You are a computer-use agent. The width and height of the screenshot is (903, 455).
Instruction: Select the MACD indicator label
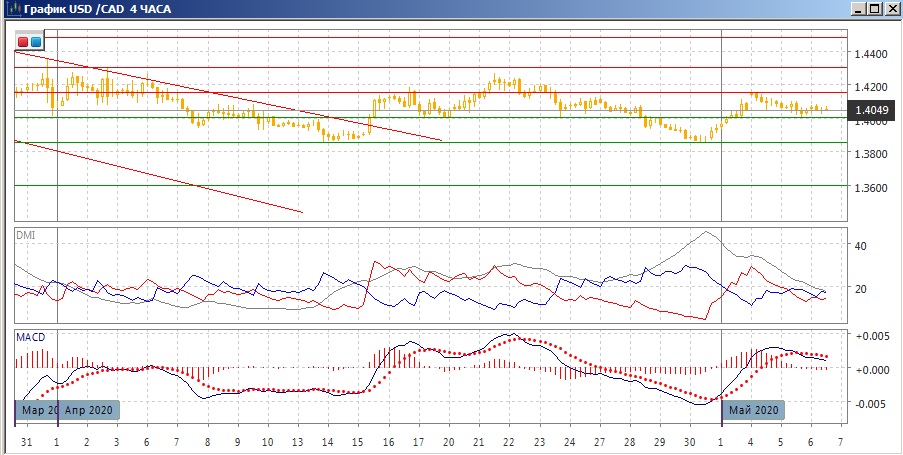(x=30, y=338)
